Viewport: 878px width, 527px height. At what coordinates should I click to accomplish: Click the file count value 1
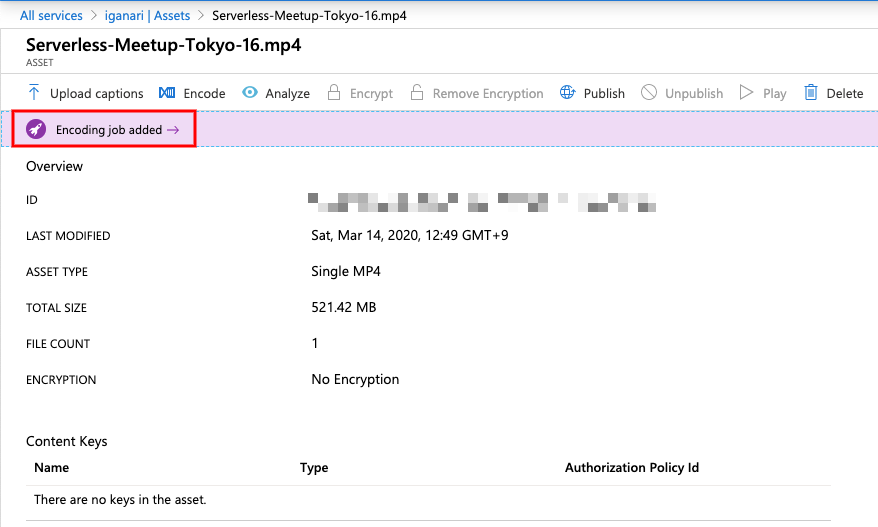coord(315,343)
